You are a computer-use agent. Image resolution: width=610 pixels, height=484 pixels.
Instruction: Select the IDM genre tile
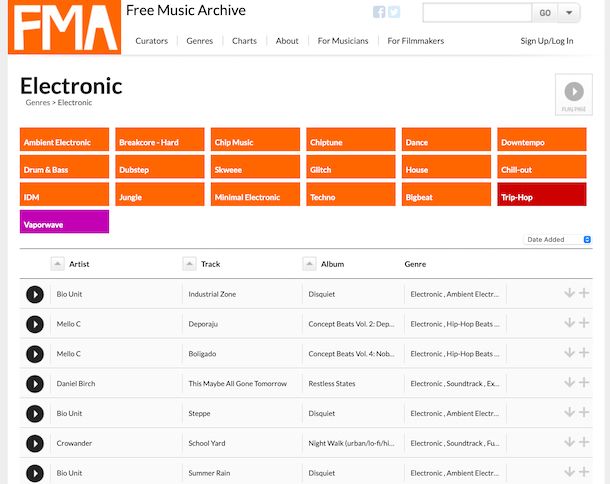pos(64,194)
